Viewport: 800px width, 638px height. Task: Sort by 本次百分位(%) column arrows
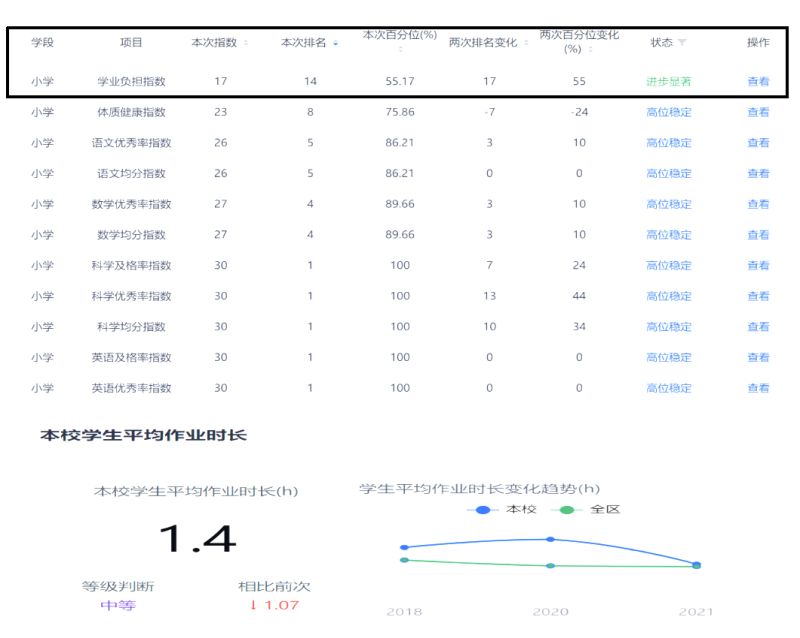tap(400, 50)
